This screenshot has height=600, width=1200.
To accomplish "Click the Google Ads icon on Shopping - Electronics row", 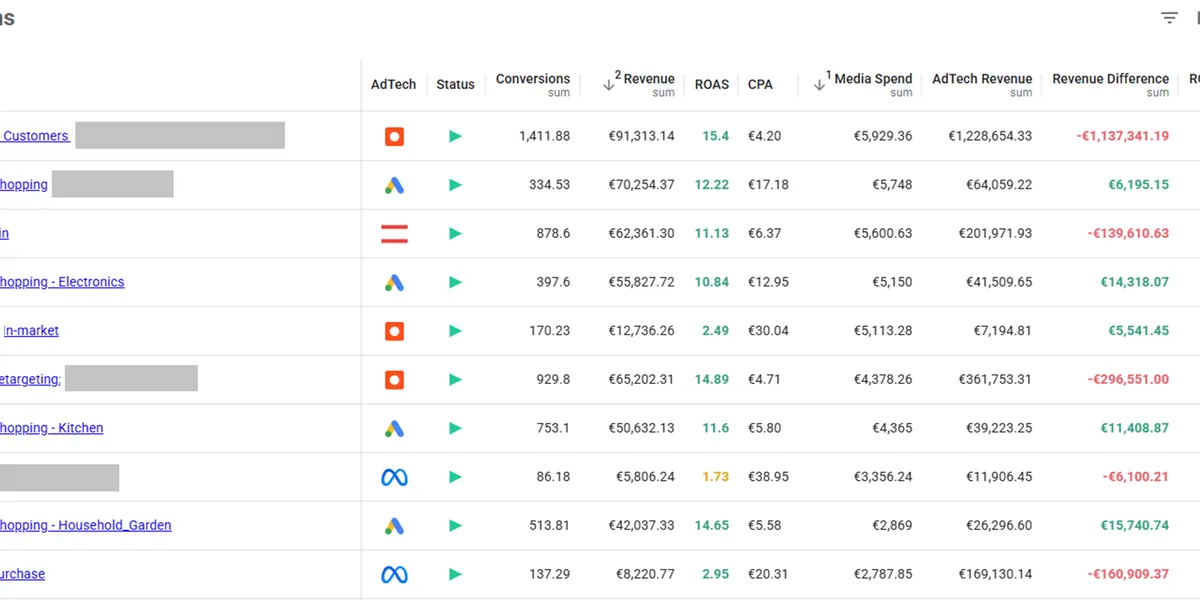I will tap(393, 281).
